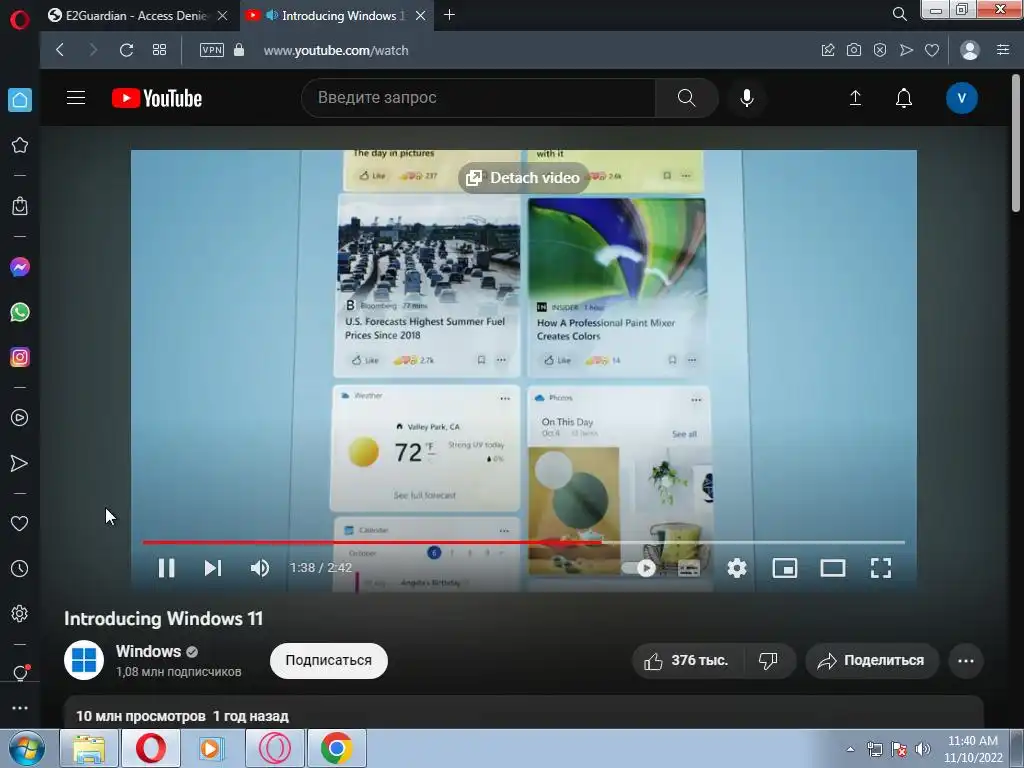This screenshot has height=768, width=1024.
Task: Open My Flow send icon in address bar
Action: (x=906, y=50)
